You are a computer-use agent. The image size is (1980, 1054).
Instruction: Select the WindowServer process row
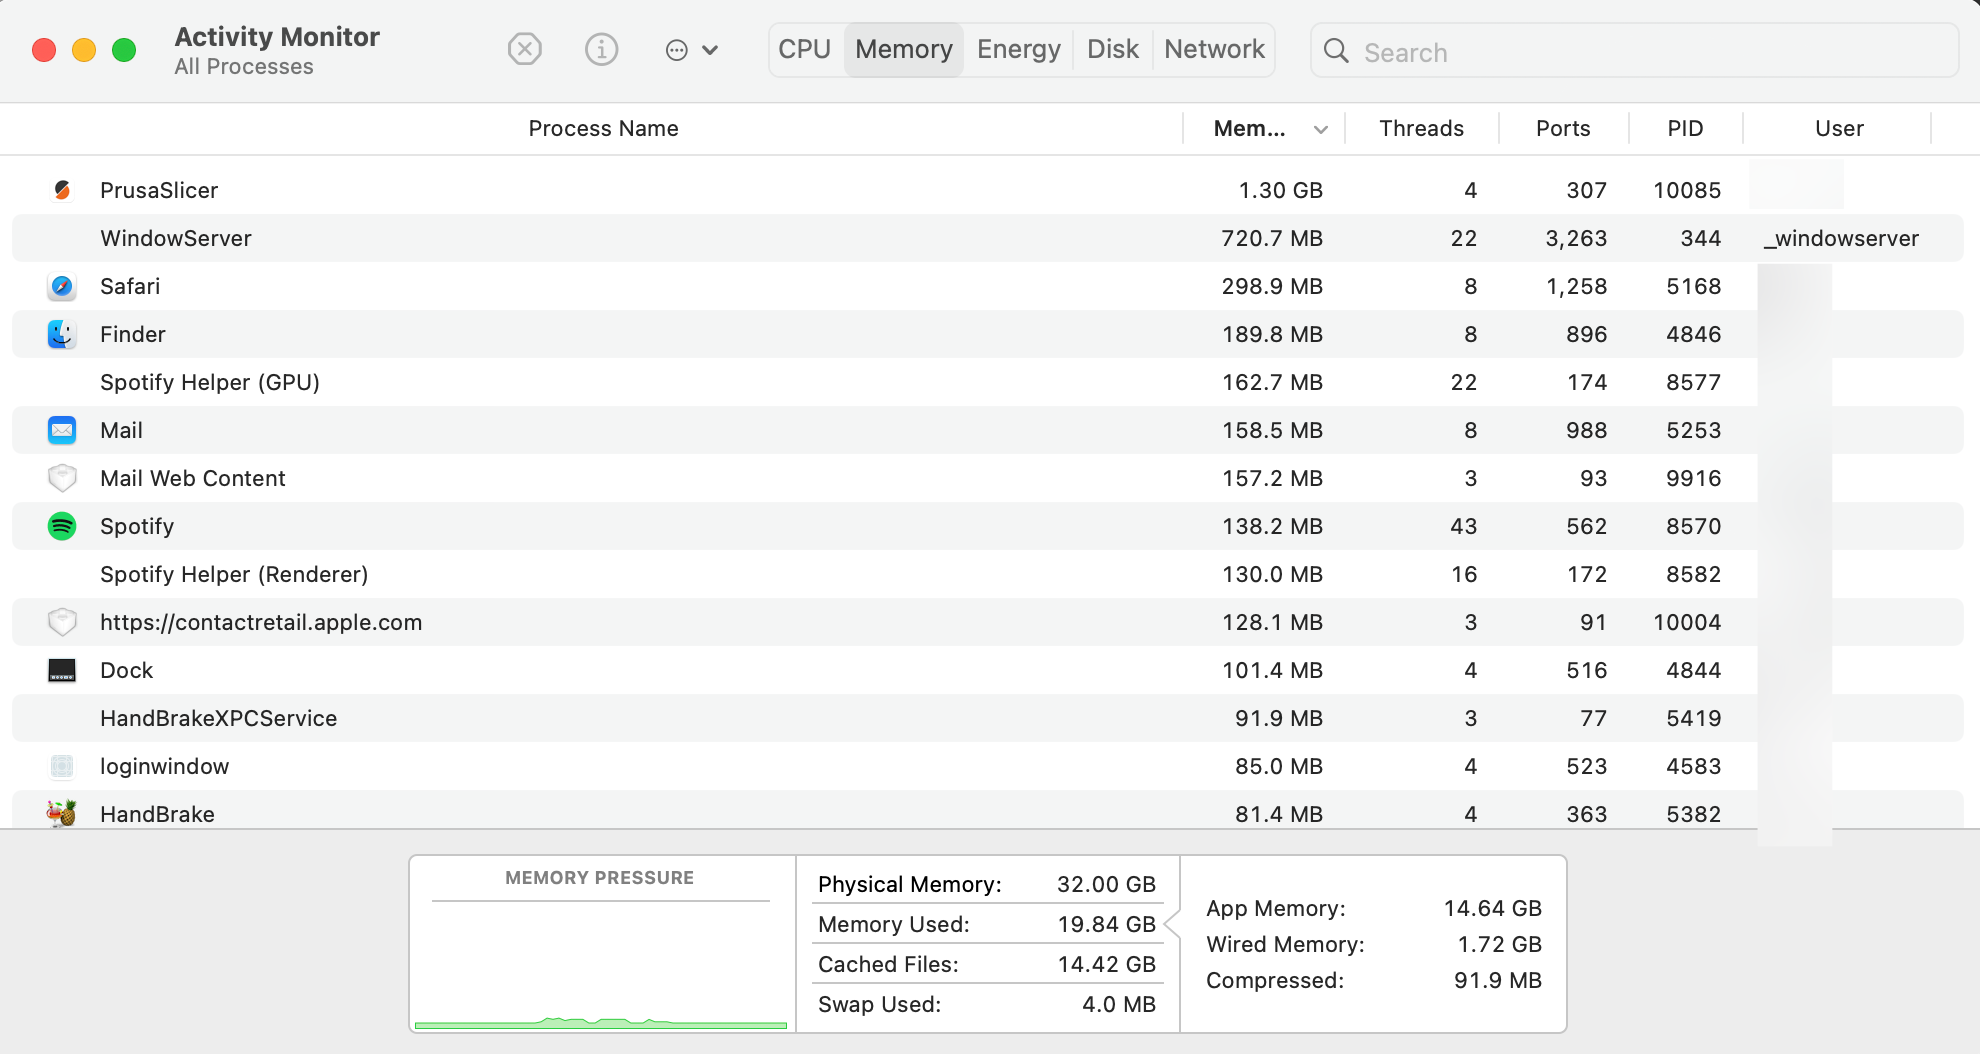tap(988, 238)
